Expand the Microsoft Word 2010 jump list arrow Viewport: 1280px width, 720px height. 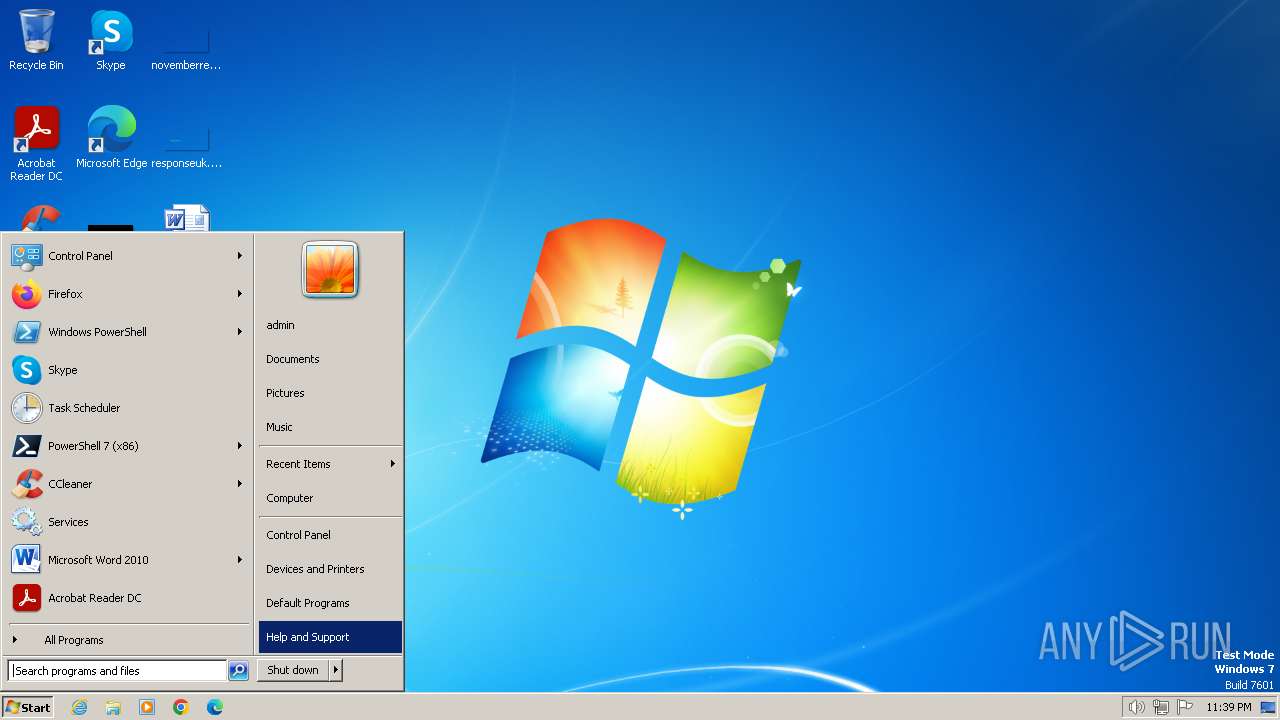[x=240, y=560]
